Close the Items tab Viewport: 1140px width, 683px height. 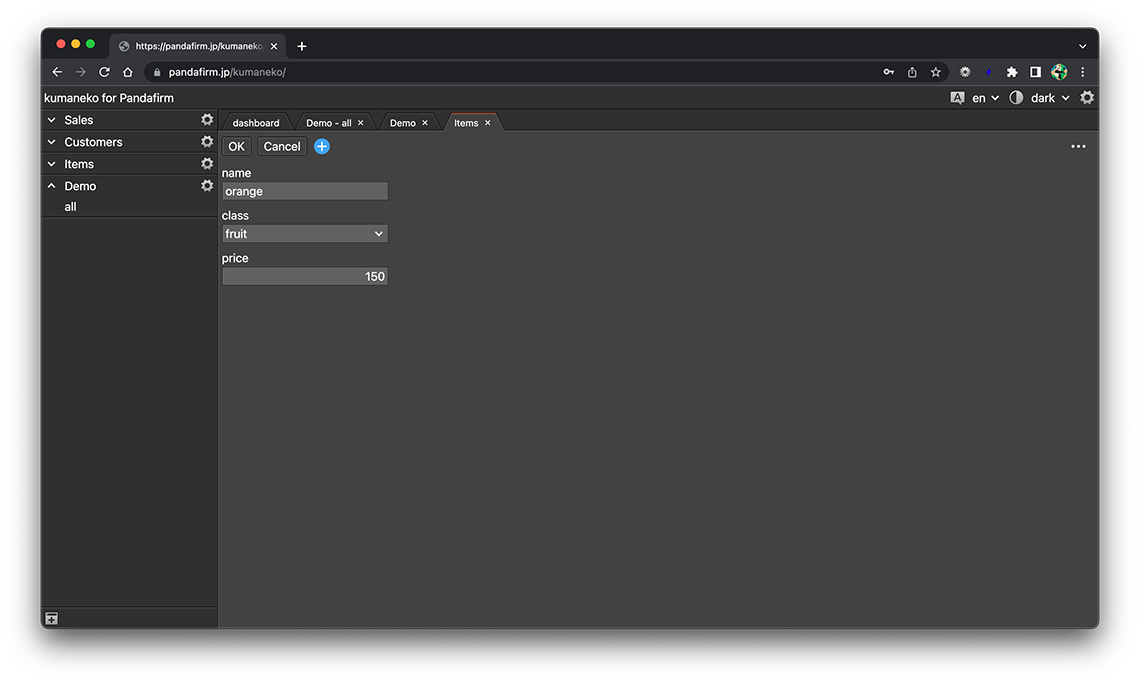488,123
